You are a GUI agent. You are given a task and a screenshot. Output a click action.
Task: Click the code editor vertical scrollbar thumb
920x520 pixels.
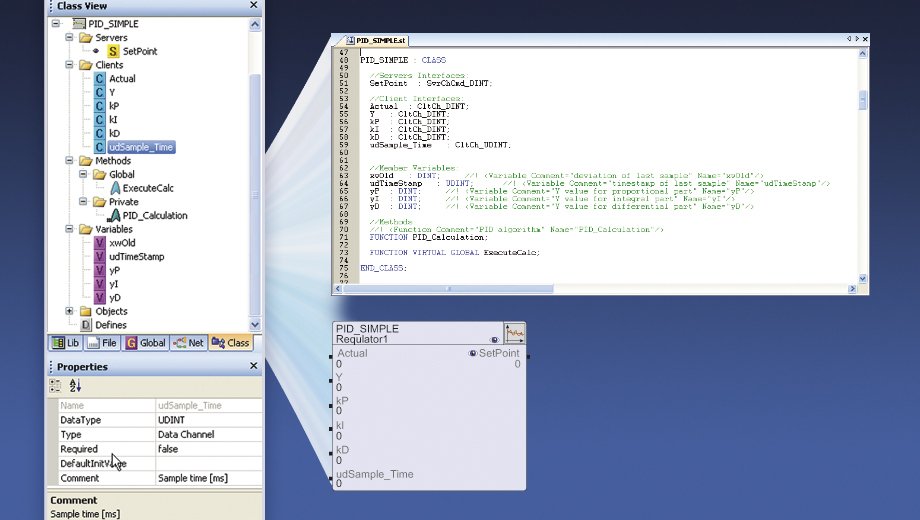tap(862, 100)
